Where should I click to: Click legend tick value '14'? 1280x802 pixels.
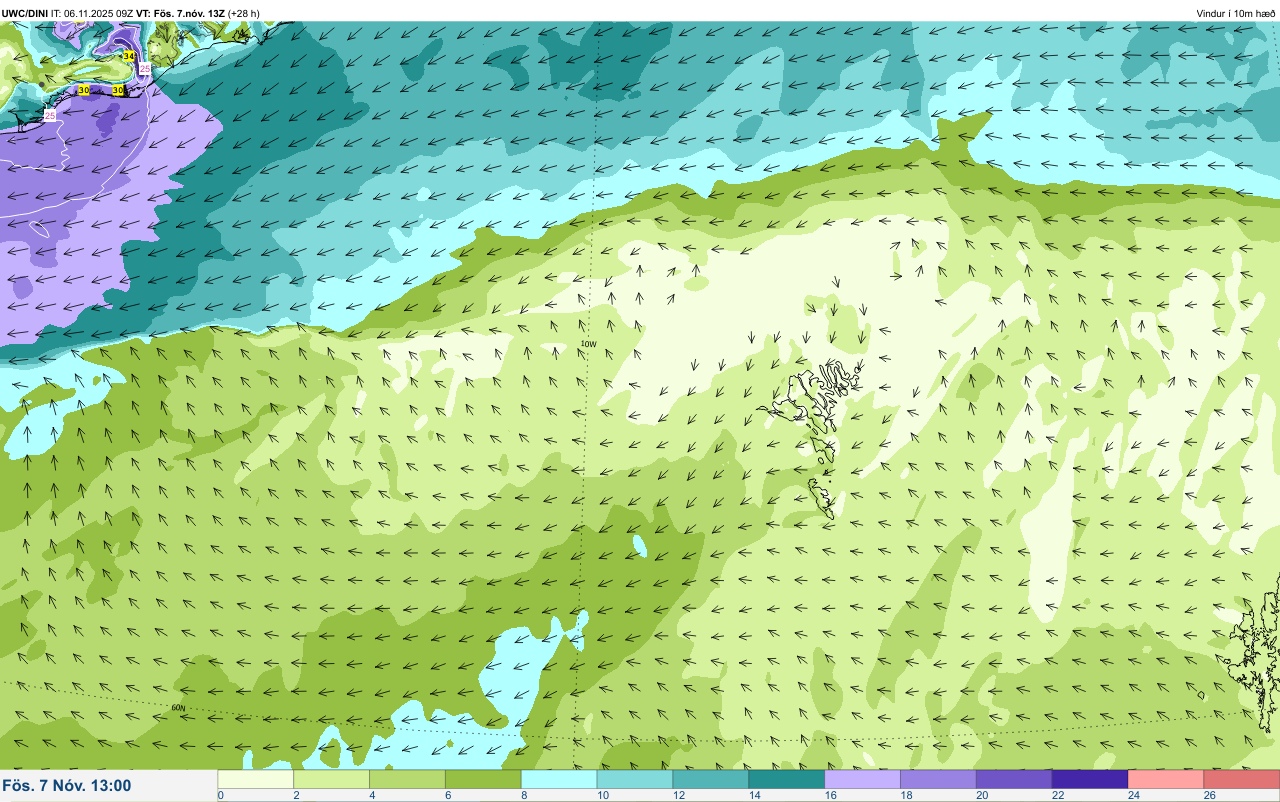755,795
